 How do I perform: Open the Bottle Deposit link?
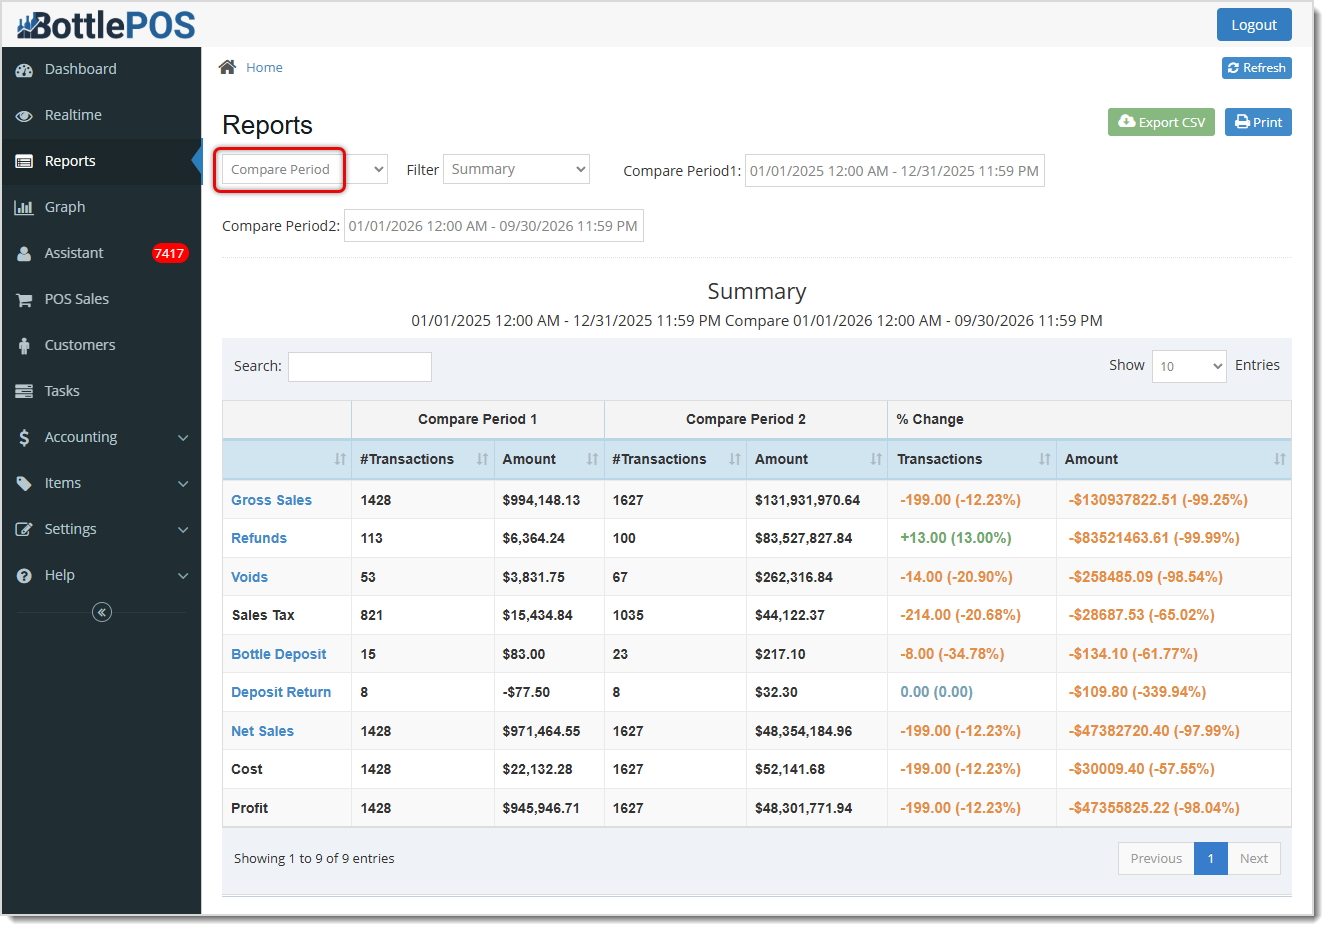(279, 654)
